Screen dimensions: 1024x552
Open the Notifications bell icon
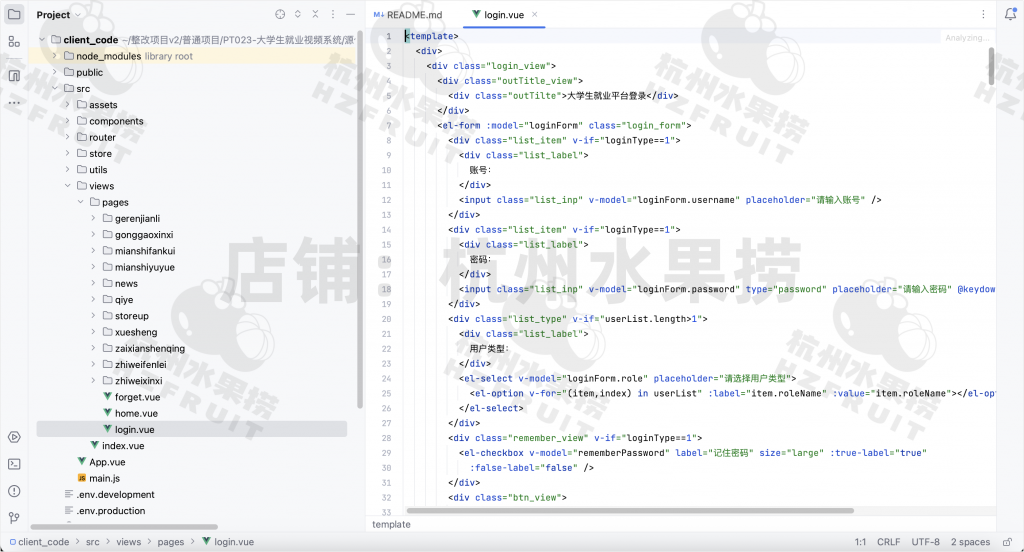pyautogui.click(x=1010, y=14)
